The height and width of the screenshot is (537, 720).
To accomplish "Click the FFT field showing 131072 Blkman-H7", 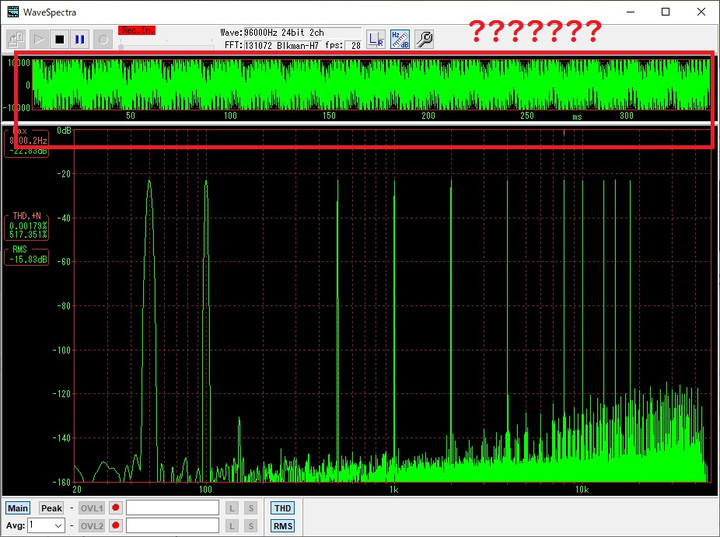I will [x=282, y=45].
